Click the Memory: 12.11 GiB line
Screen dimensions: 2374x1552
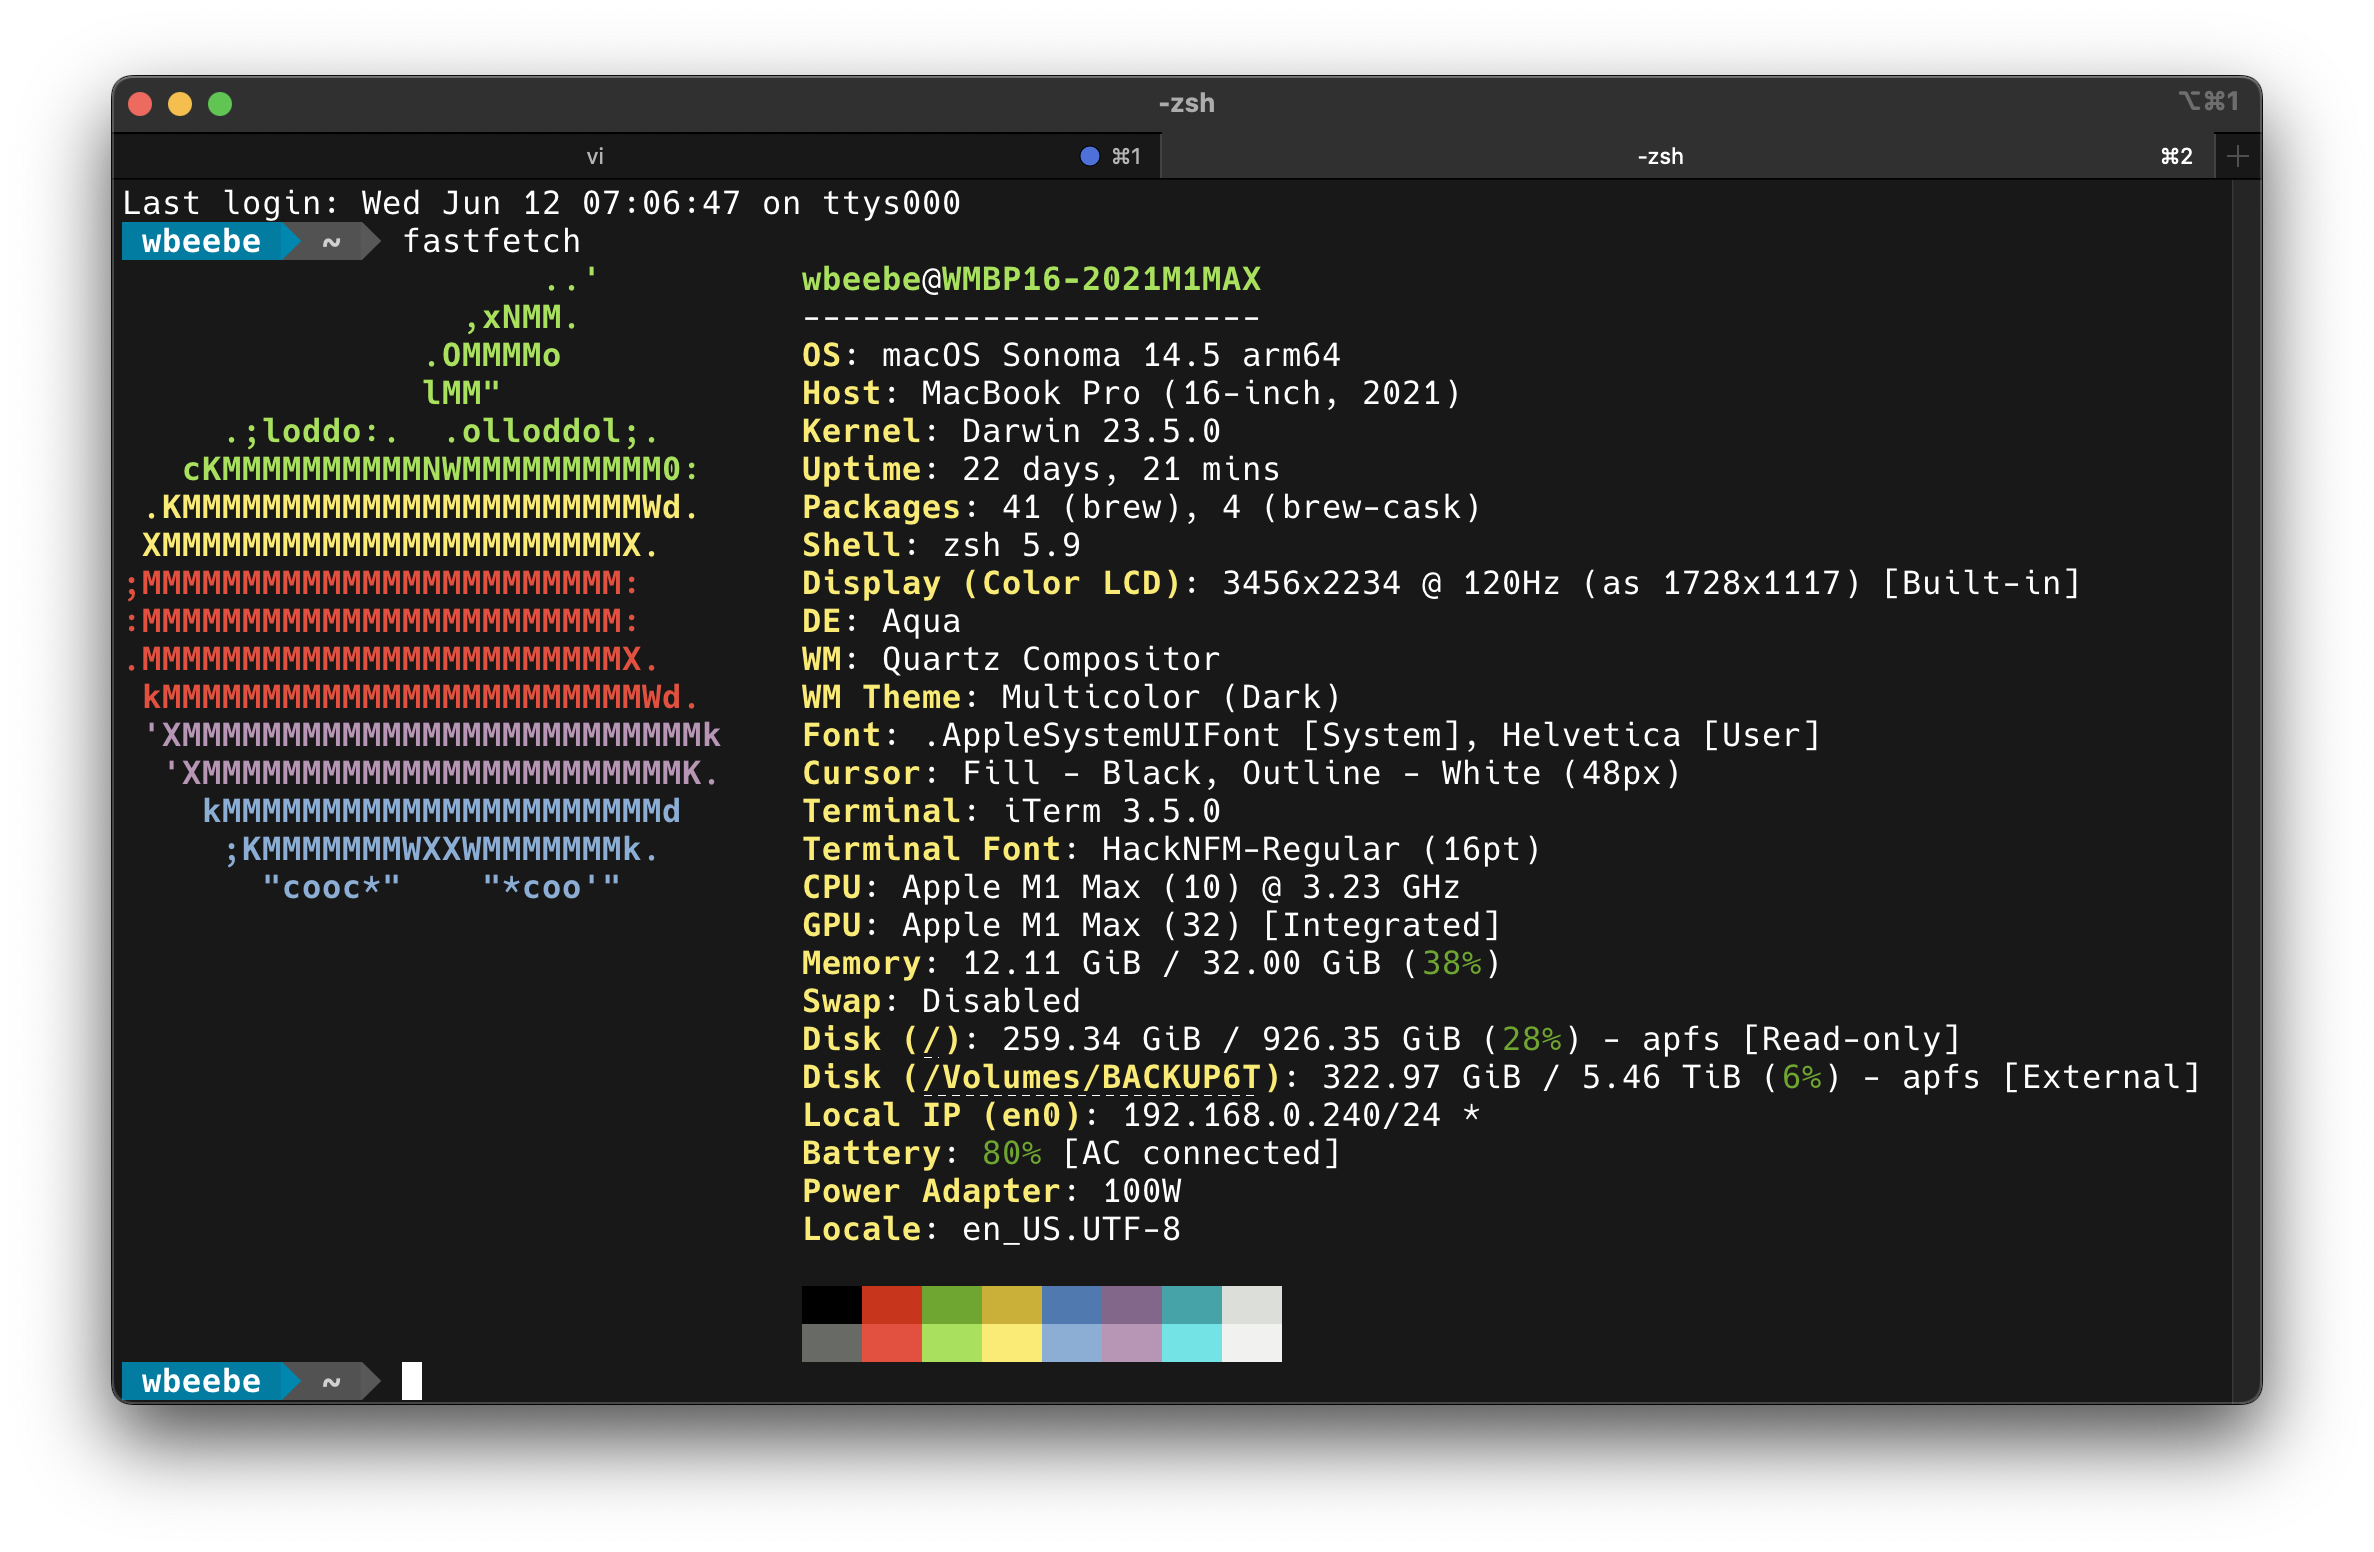(x=1151, y=963)
